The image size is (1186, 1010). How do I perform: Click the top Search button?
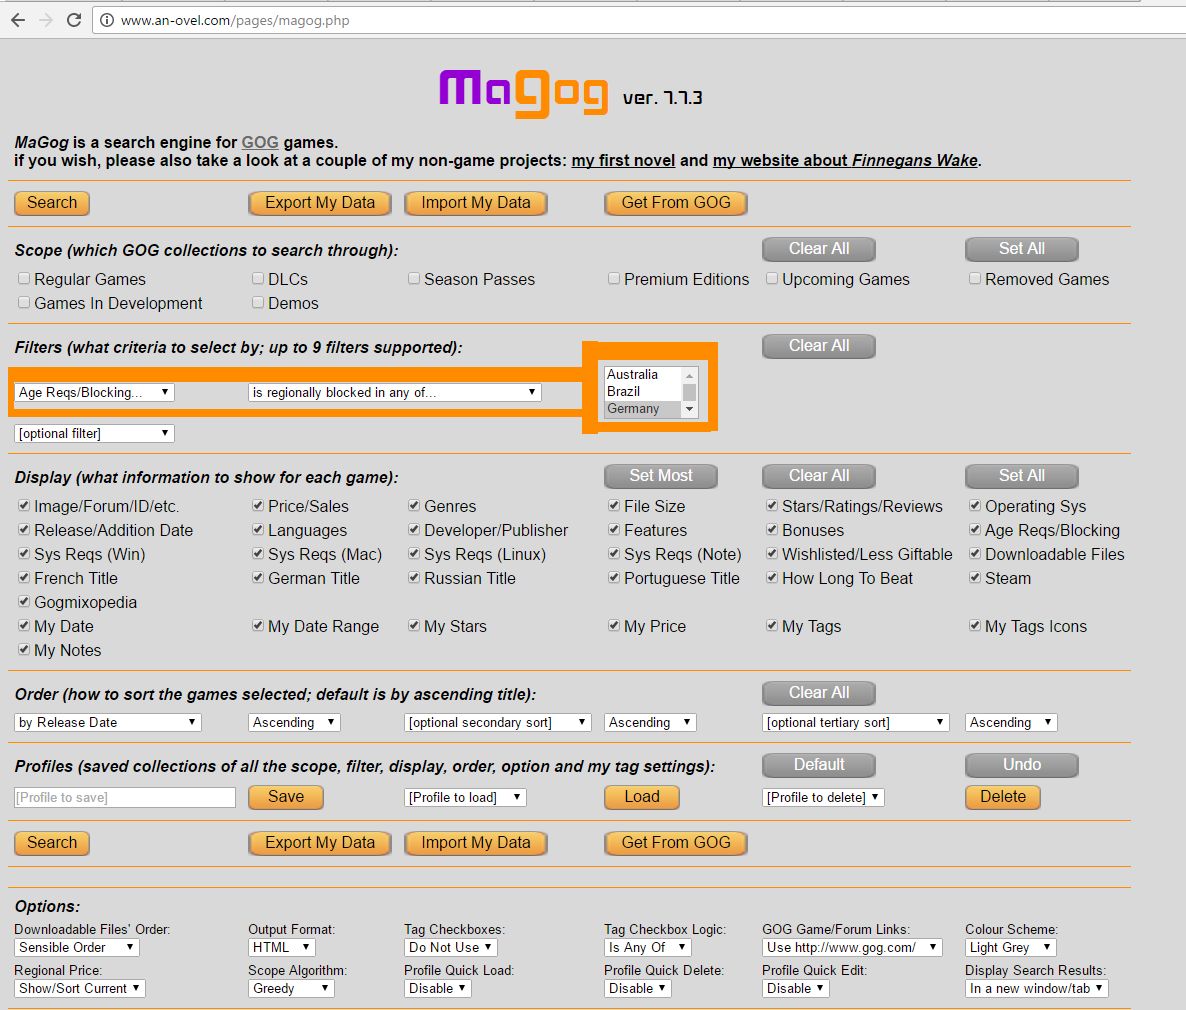click(x=52, y=203)
